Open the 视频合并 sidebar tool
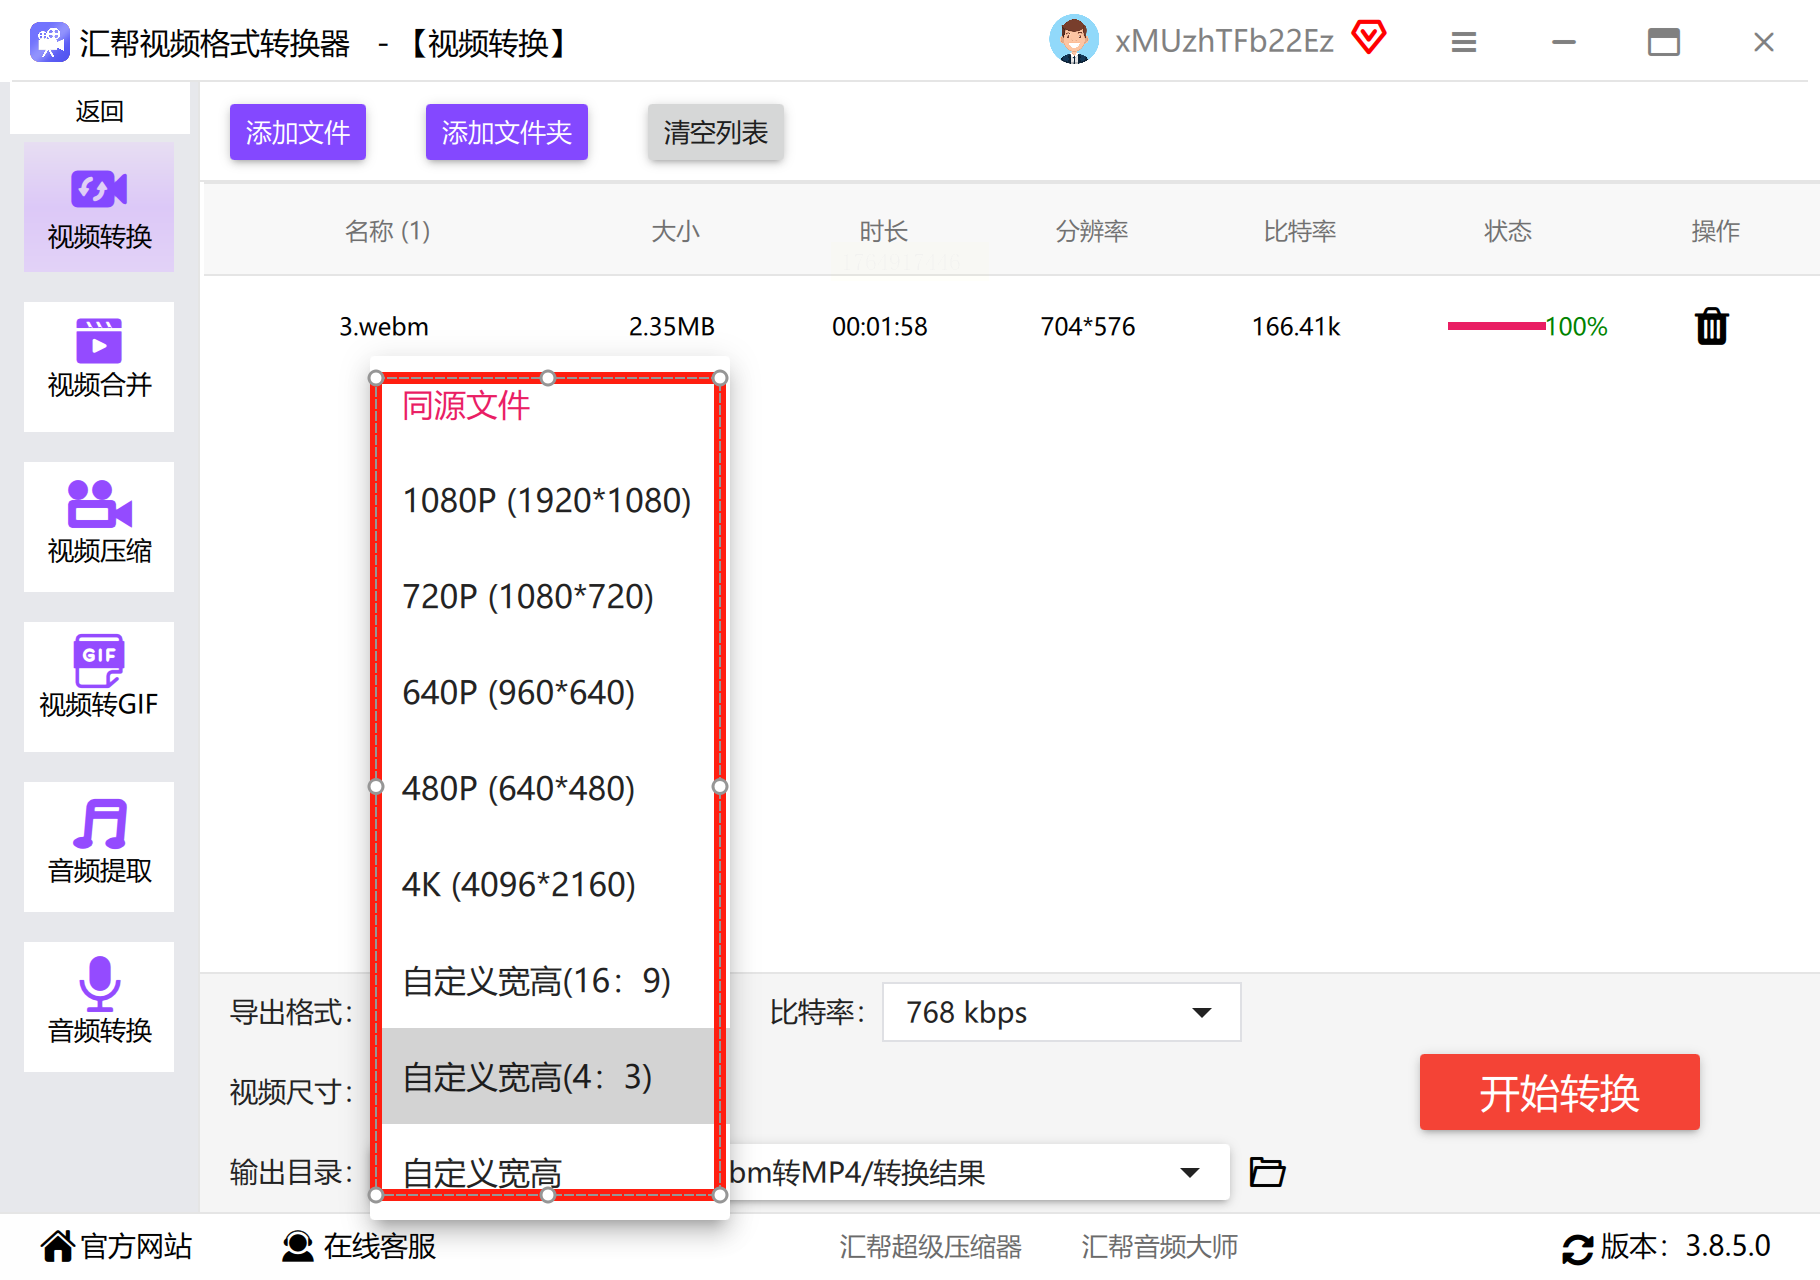 tap(99, 367)
